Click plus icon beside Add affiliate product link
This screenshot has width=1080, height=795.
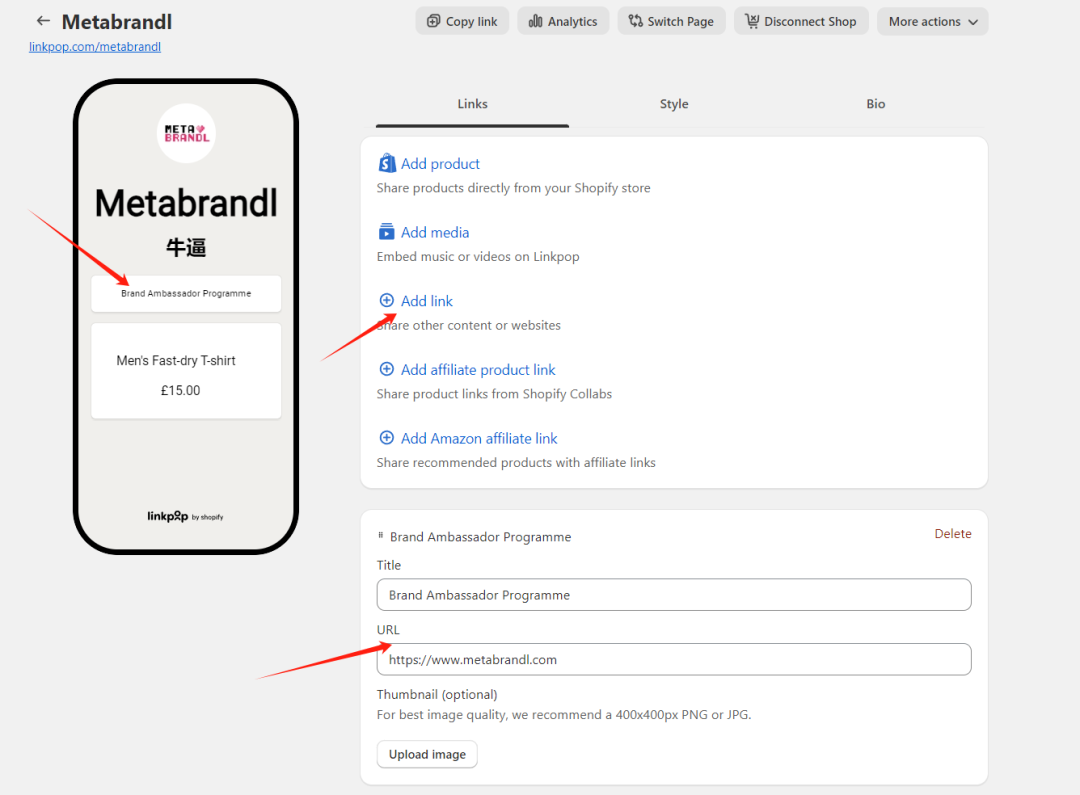coord(387,369)
